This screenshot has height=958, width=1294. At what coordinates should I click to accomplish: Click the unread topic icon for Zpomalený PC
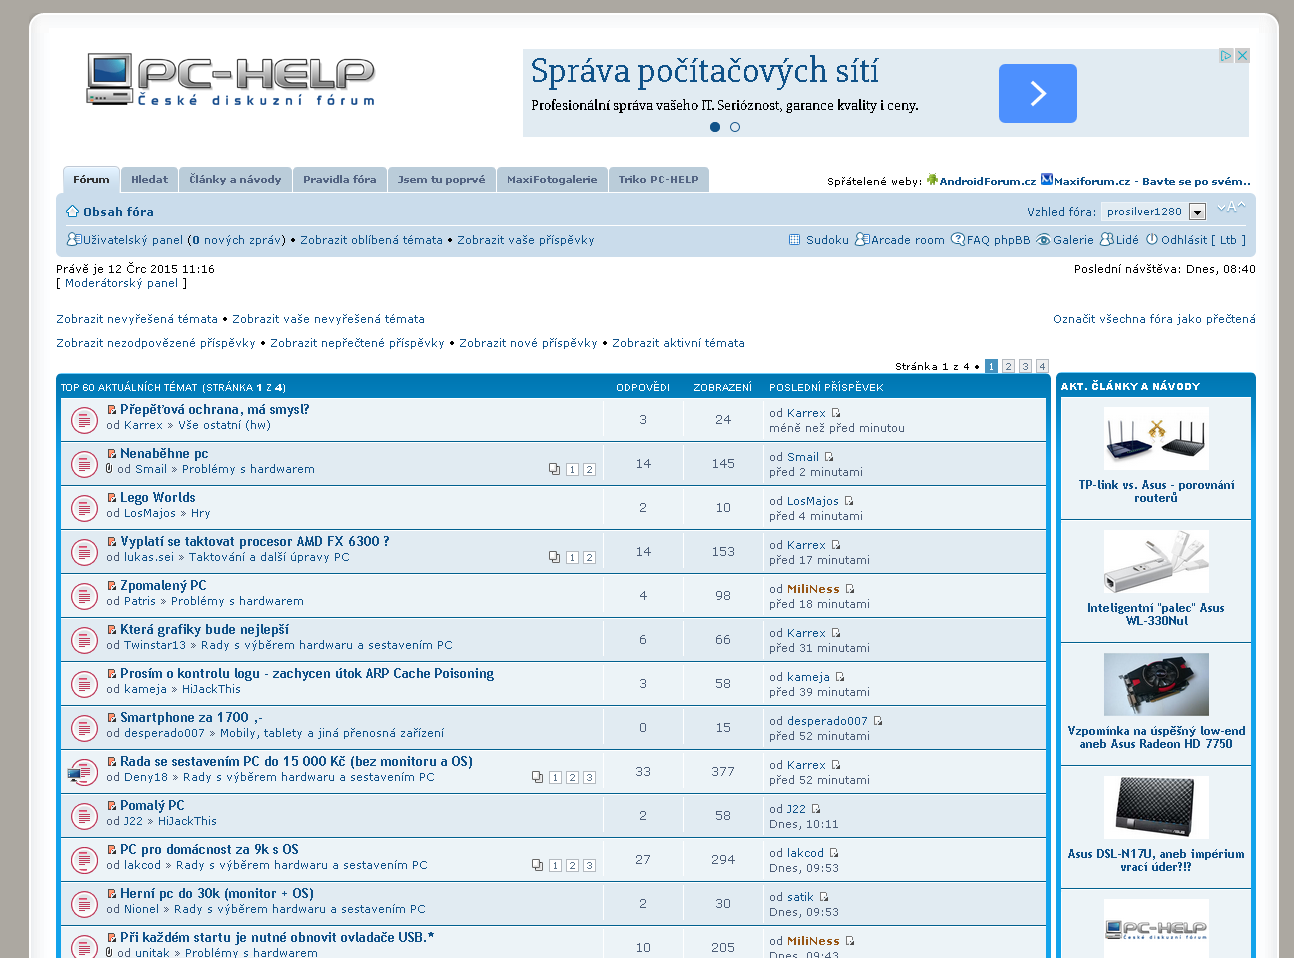pos(84,596)
